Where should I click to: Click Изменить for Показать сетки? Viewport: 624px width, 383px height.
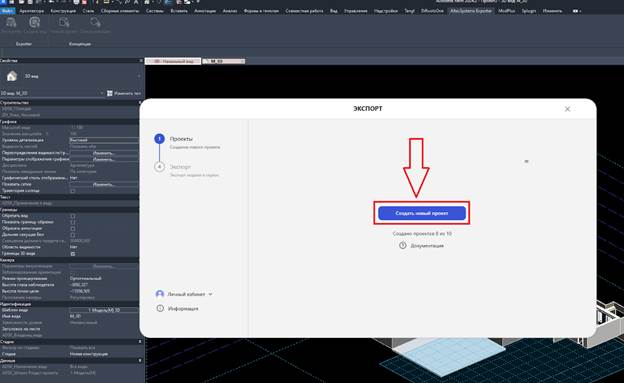click(104, 185)
